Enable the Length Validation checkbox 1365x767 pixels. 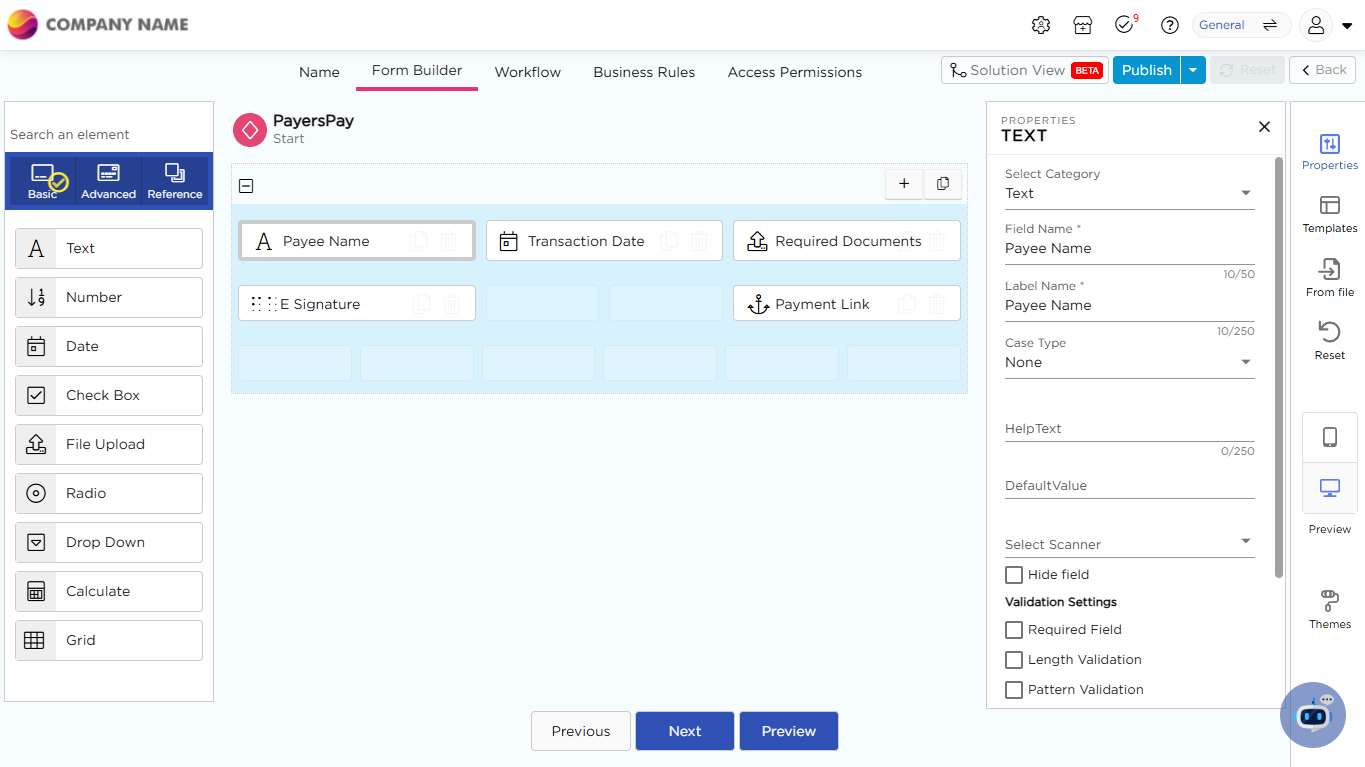[1014, 660]
